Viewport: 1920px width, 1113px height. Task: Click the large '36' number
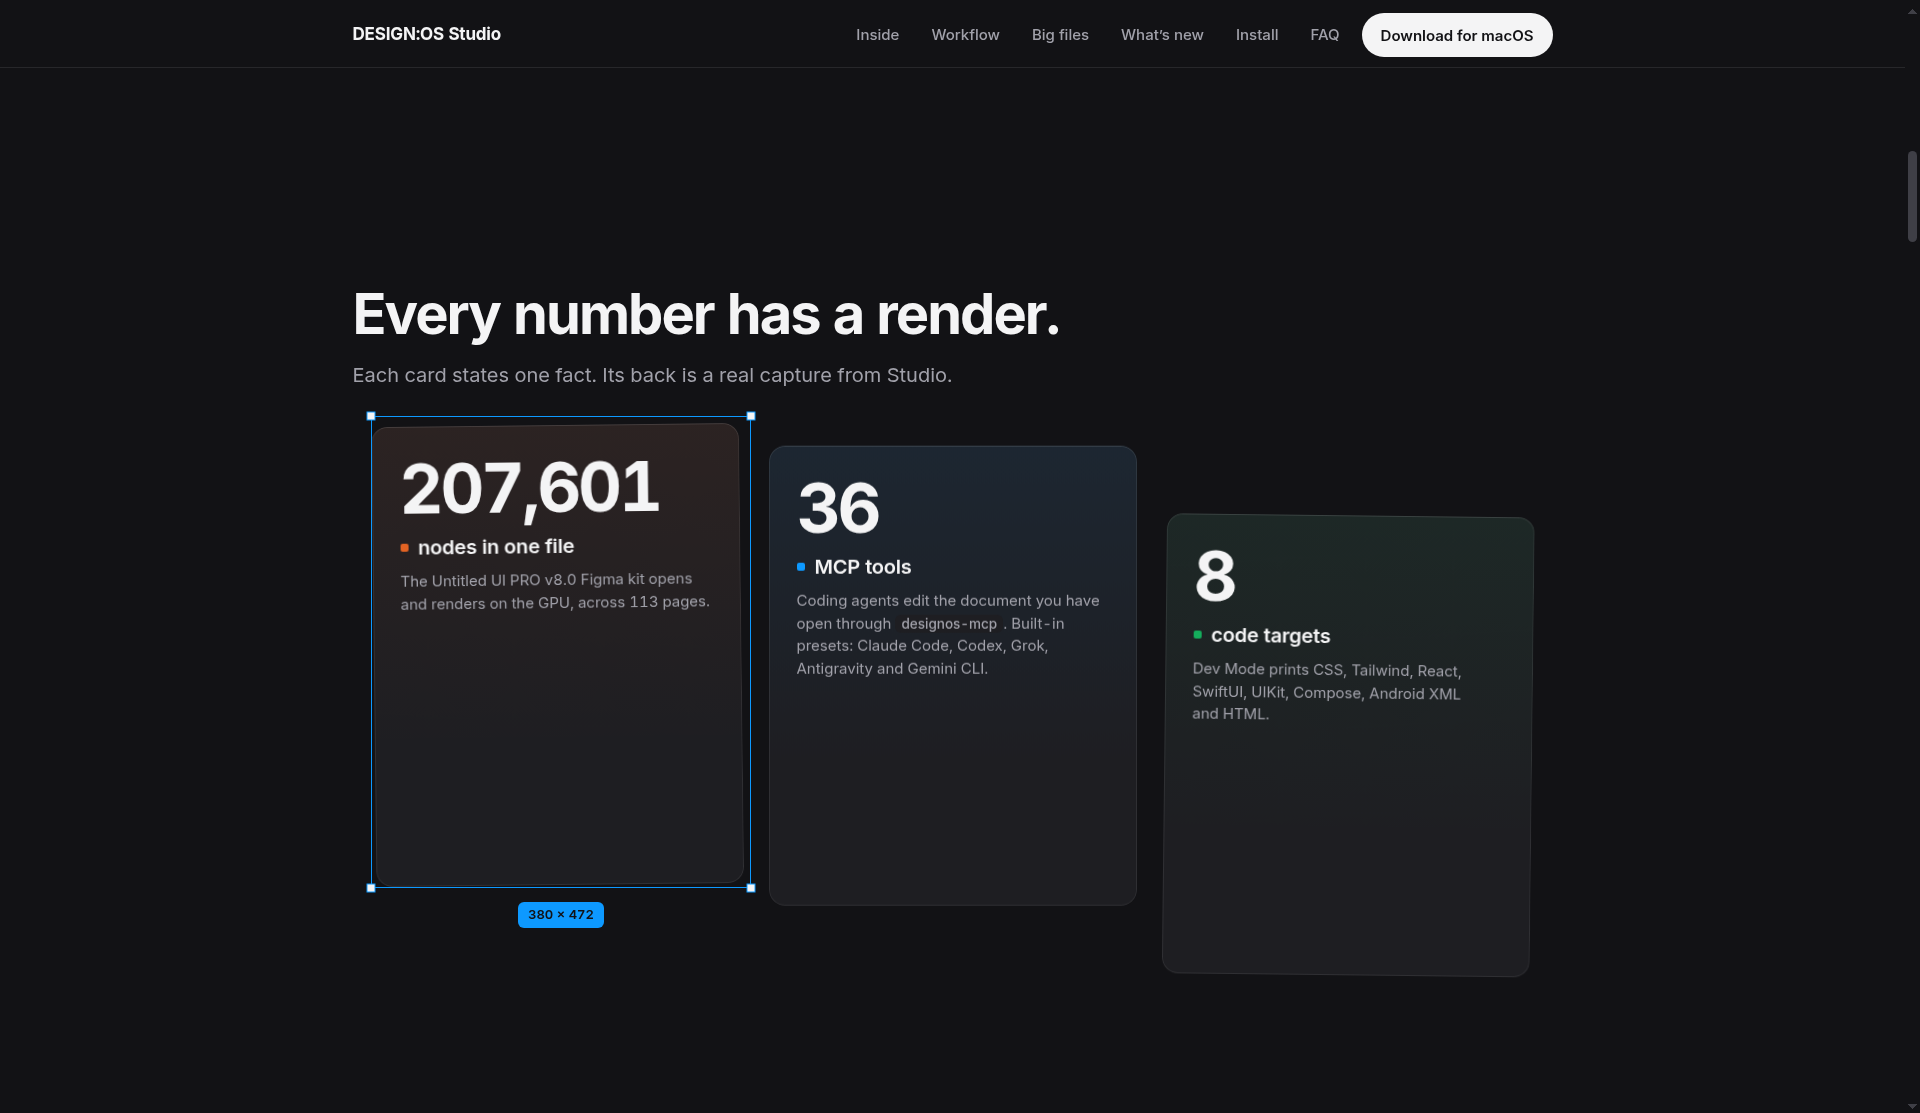(839, 508)
